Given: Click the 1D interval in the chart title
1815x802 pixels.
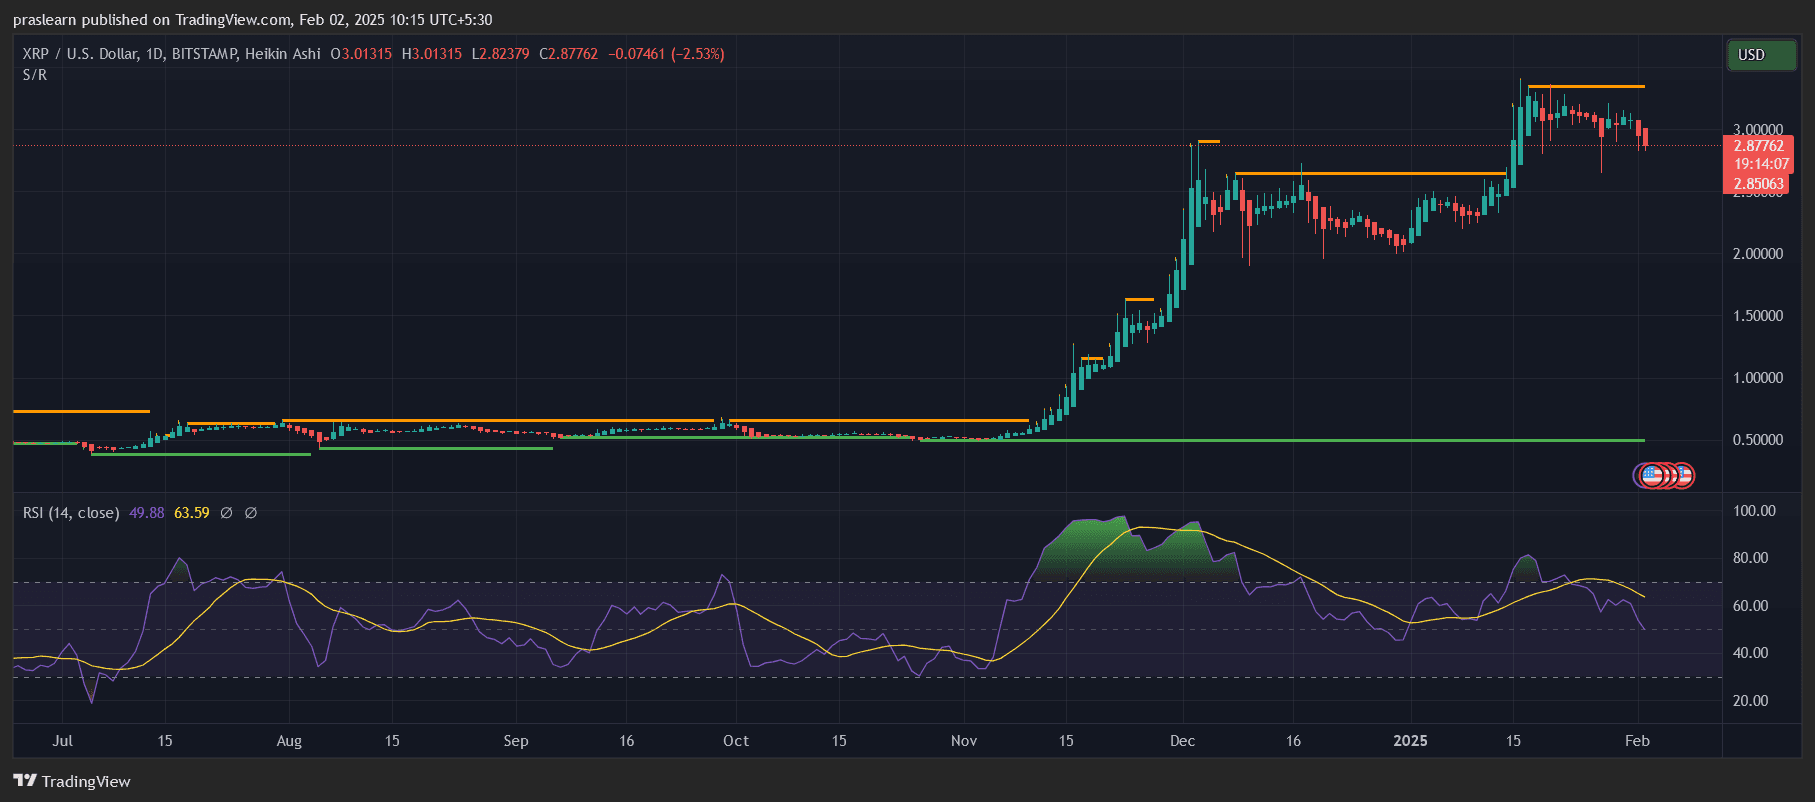Looking at the screenshot, I should (x=154, y=54).
